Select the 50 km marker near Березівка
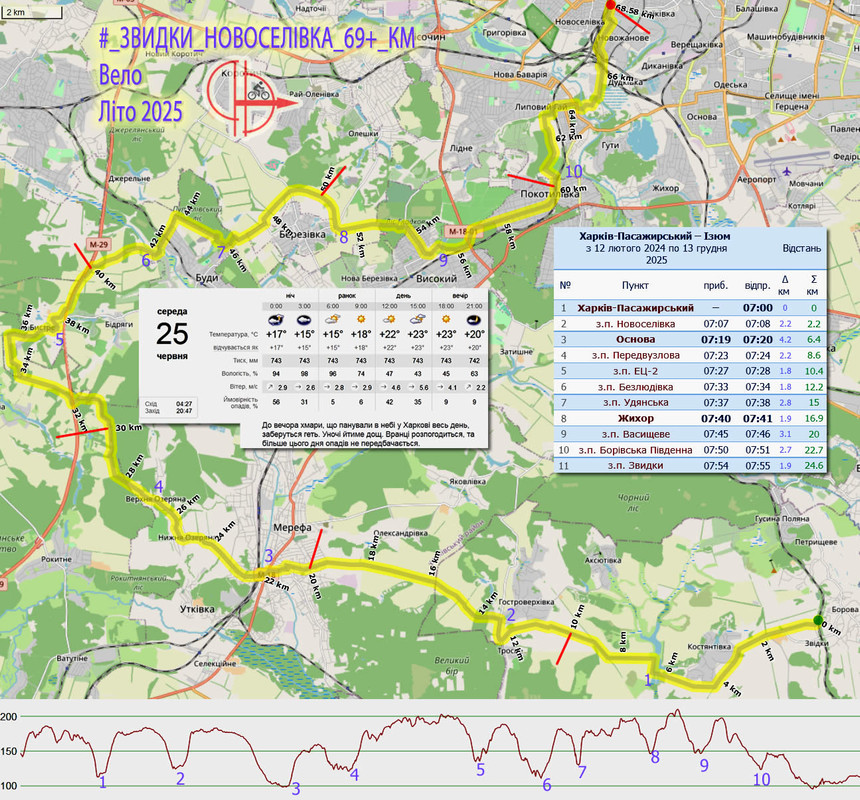The image size is (860, 800). 327,180
